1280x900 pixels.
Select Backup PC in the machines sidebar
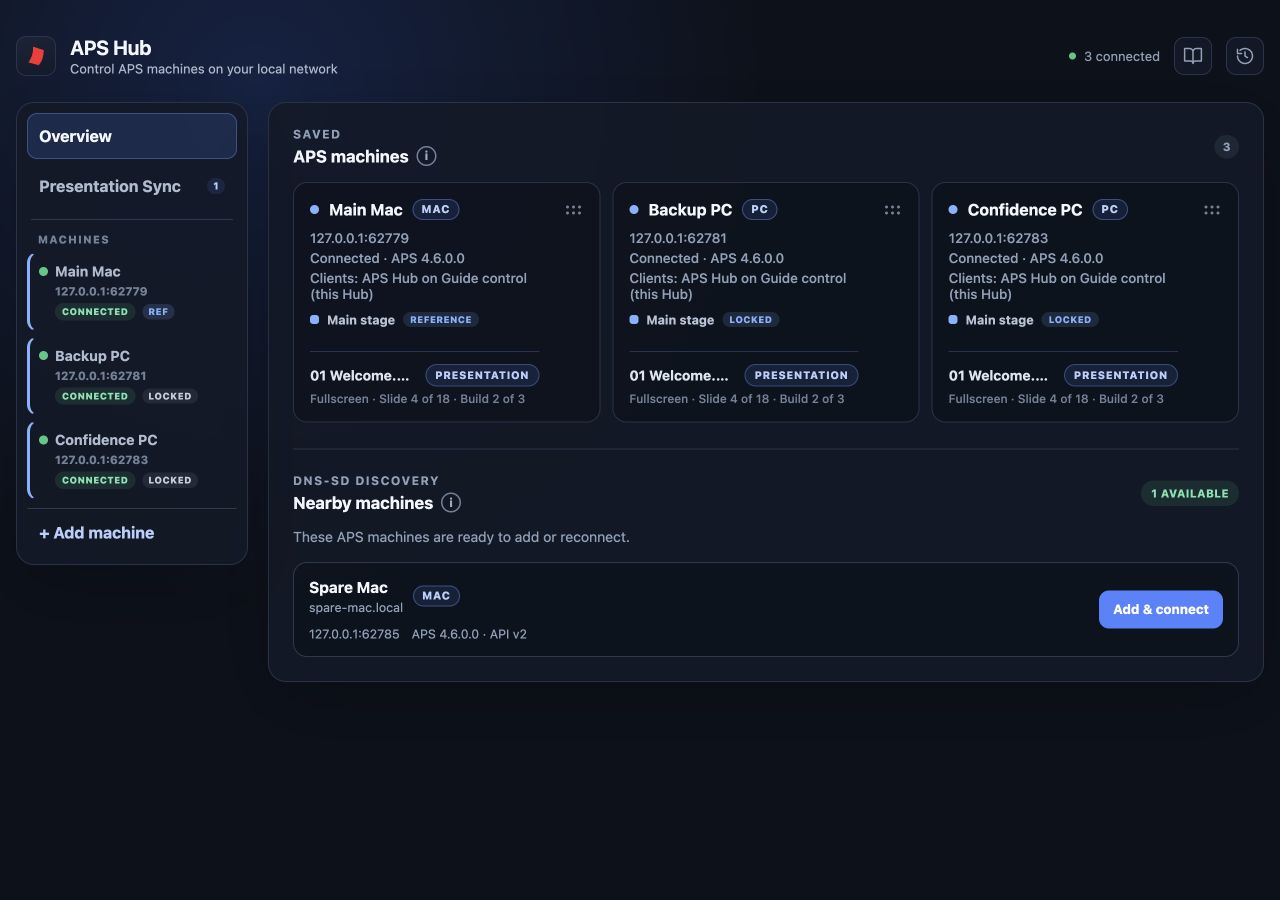pyautogui.click(x=132, y=375)
